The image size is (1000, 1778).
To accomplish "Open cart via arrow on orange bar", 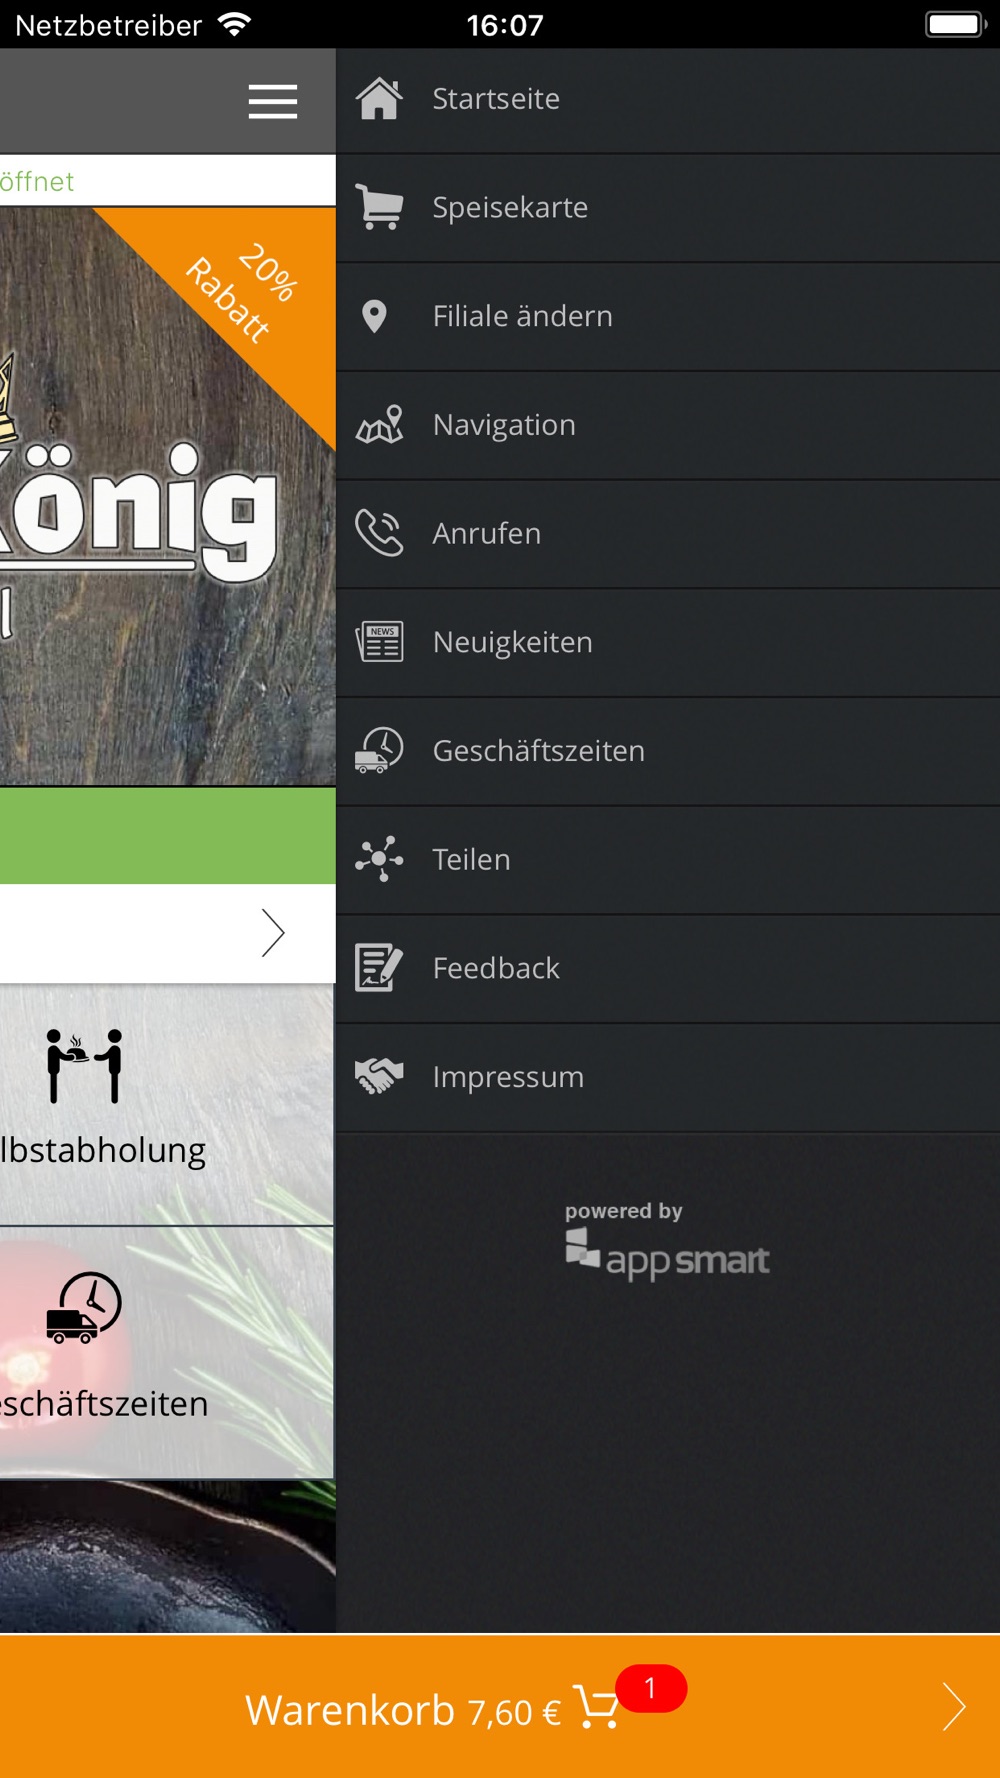I will (954, 1707).
